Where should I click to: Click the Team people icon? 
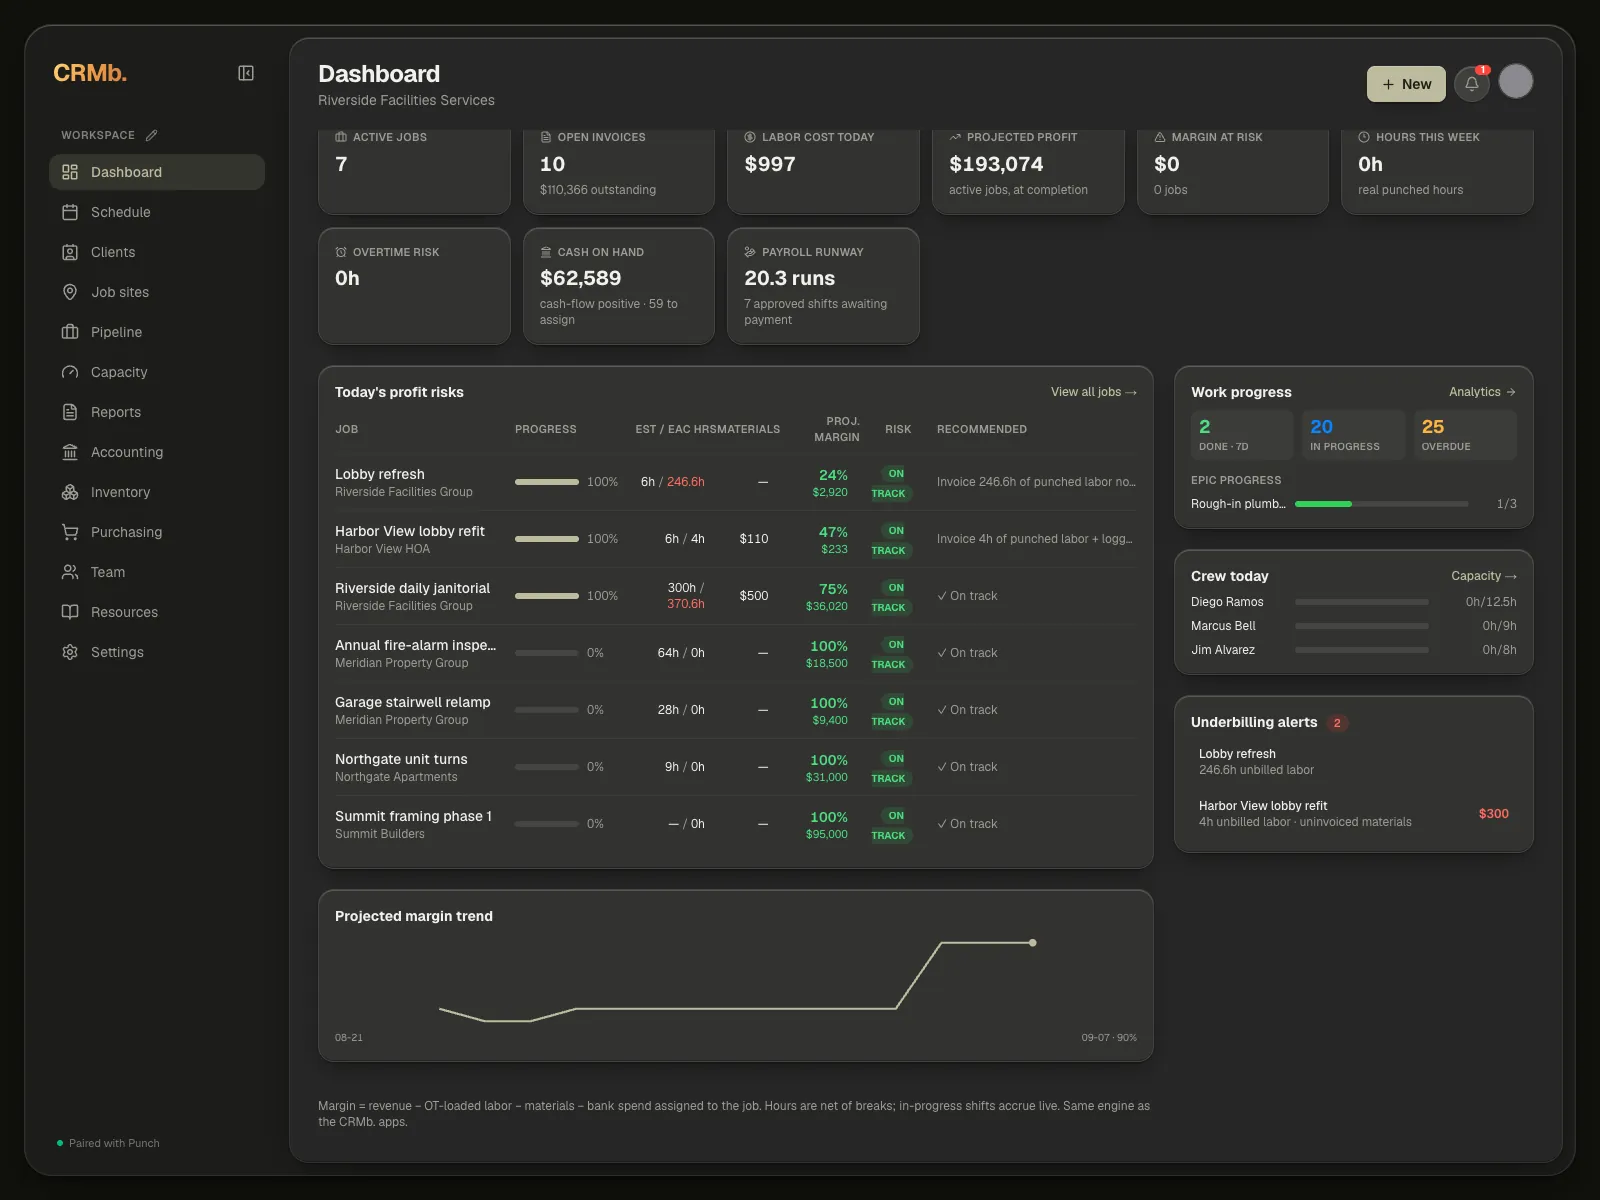tap(70, 572)
